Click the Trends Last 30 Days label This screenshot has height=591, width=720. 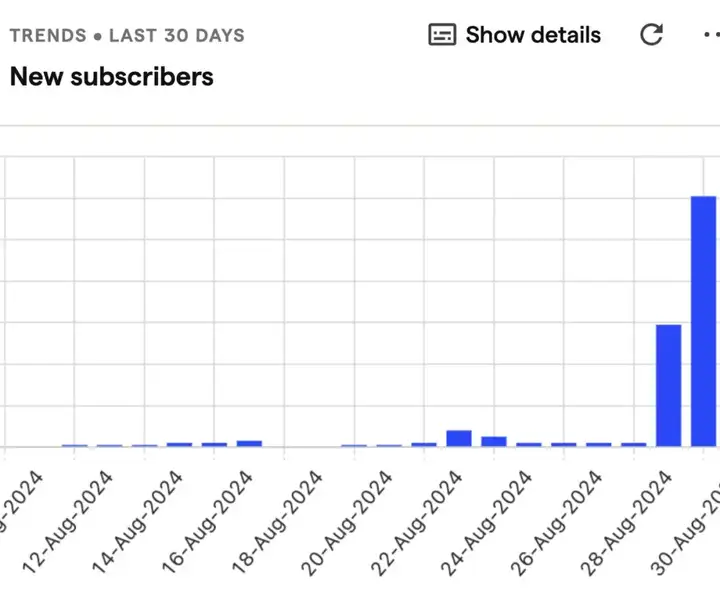[127, 35]
